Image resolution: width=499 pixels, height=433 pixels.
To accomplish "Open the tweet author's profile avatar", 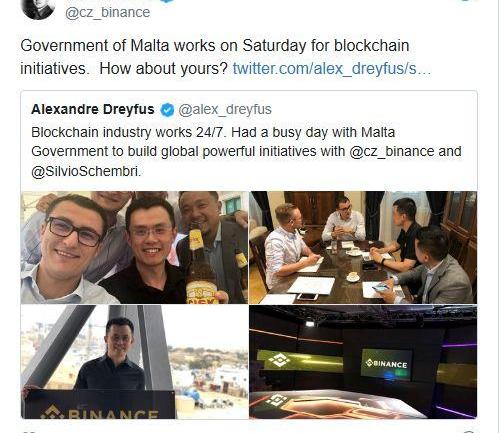I will coord(38,8).
